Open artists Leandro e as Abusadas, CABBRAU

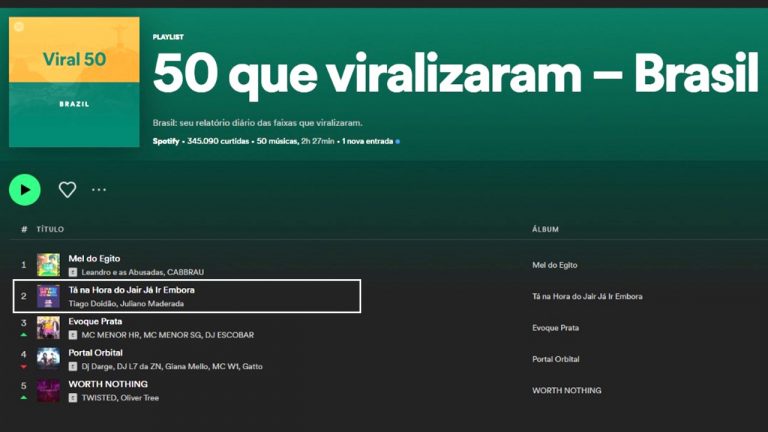point(143,272)
